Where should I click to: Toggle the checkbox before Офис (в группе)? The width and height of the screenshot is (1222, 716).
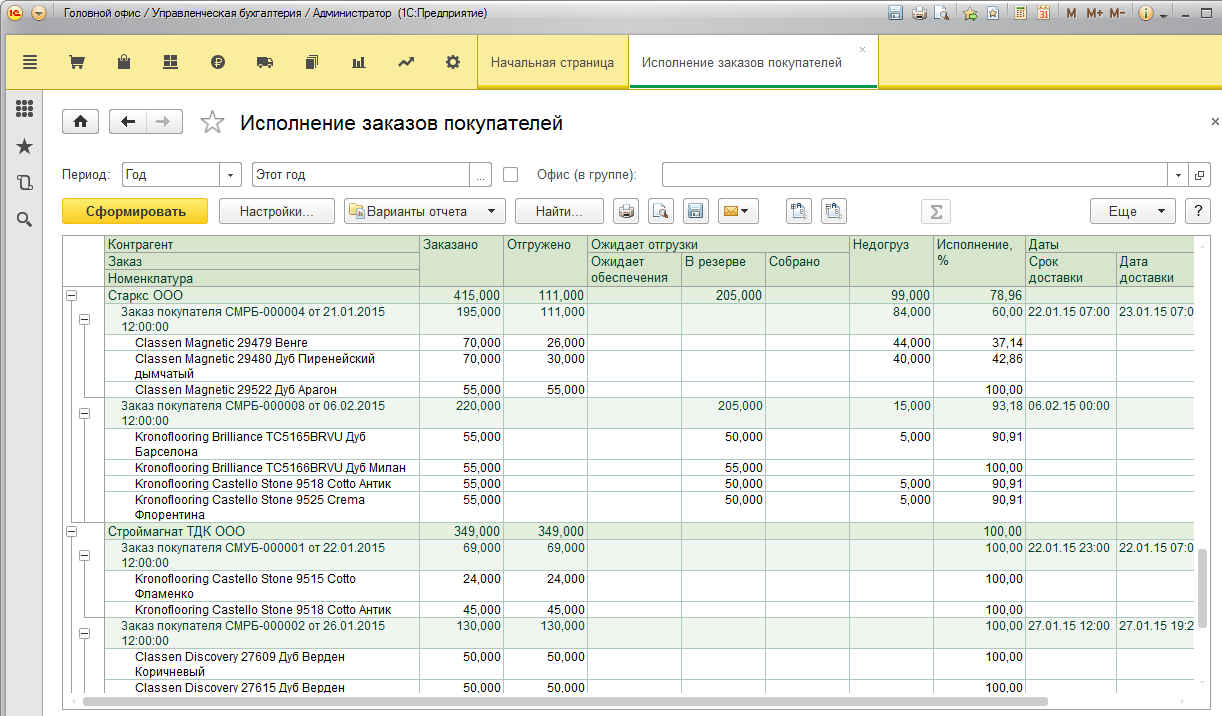point(511,174)
